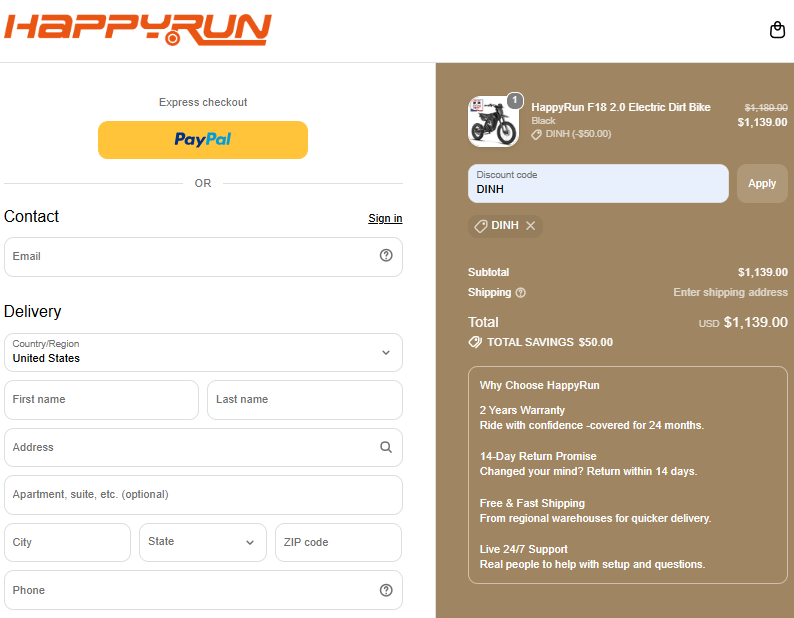Click the Discount code field
Screen dimensions: 794x618
click(x=598, y=183)
